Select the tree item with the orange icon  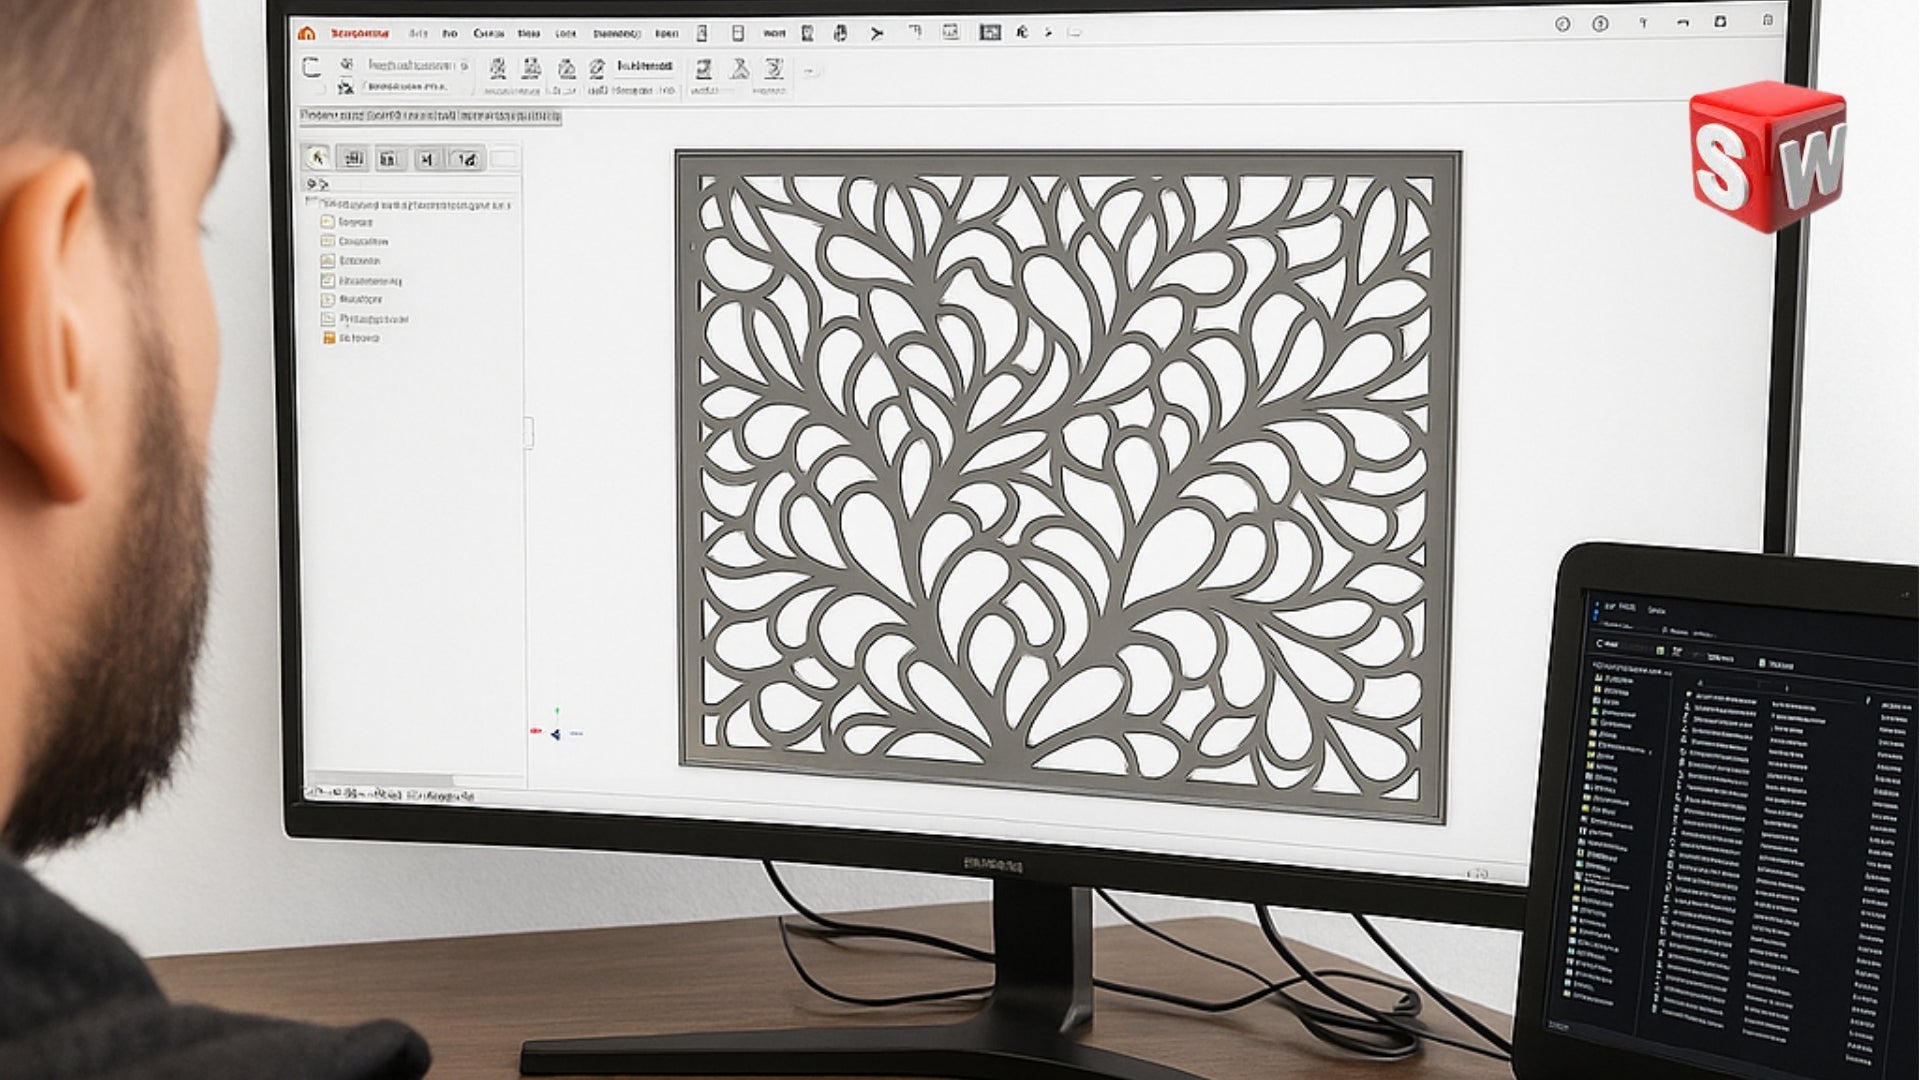(x=350, y=338)
